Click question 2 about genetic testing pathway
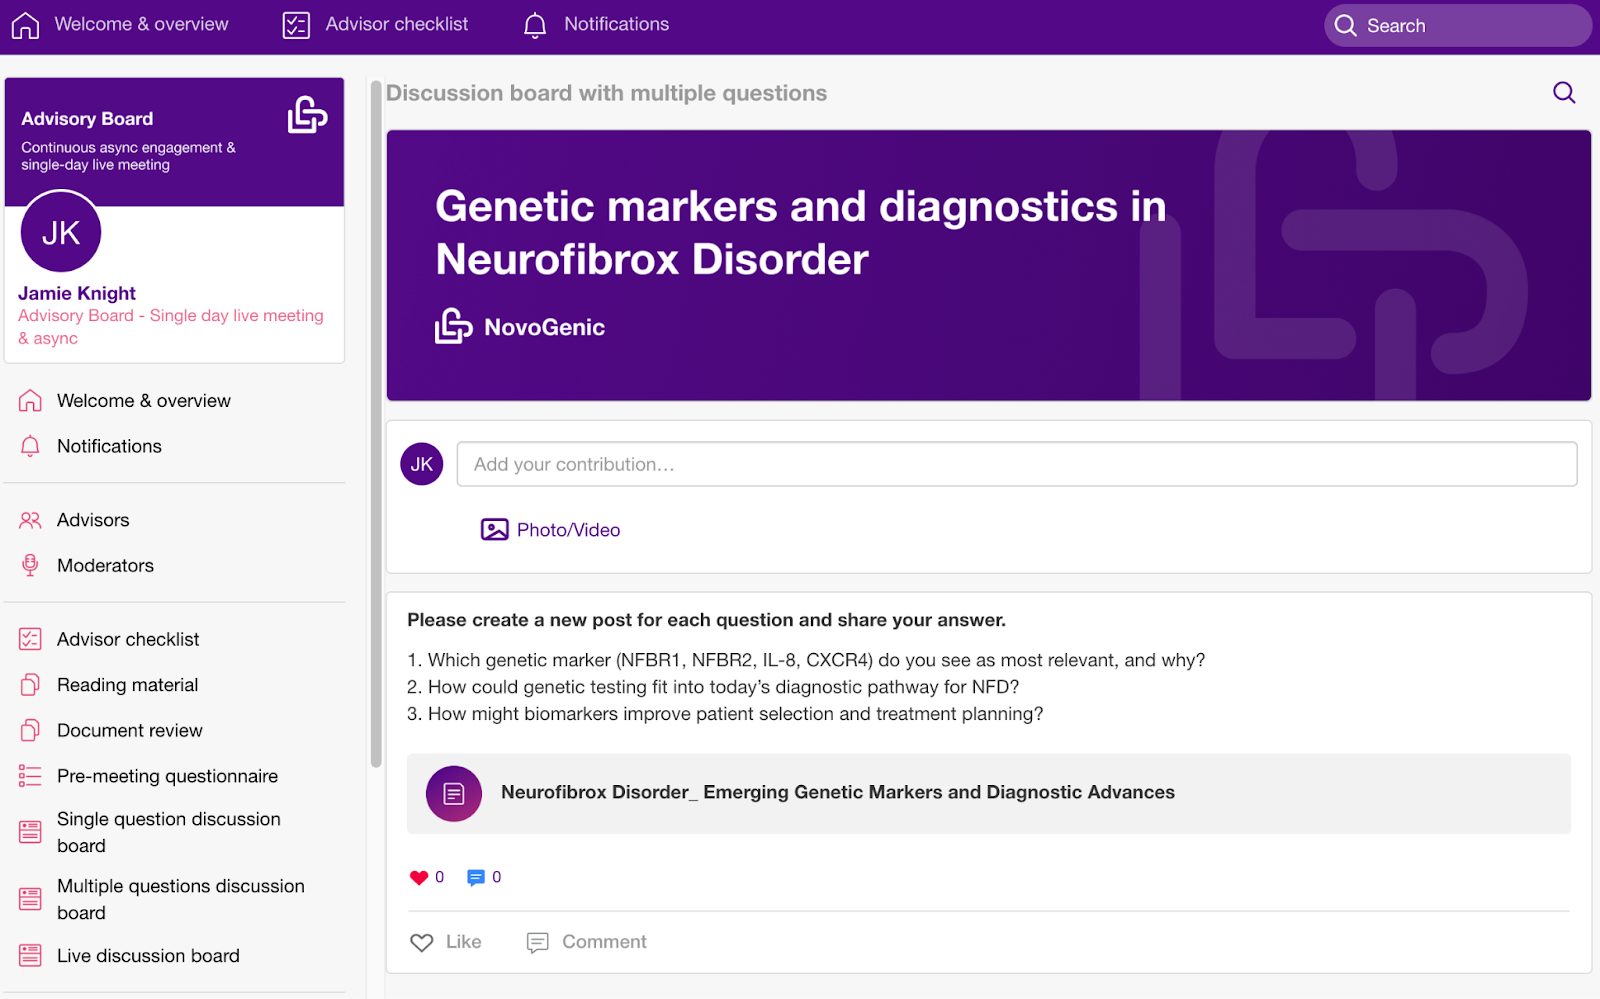 (x=713, y=687)
